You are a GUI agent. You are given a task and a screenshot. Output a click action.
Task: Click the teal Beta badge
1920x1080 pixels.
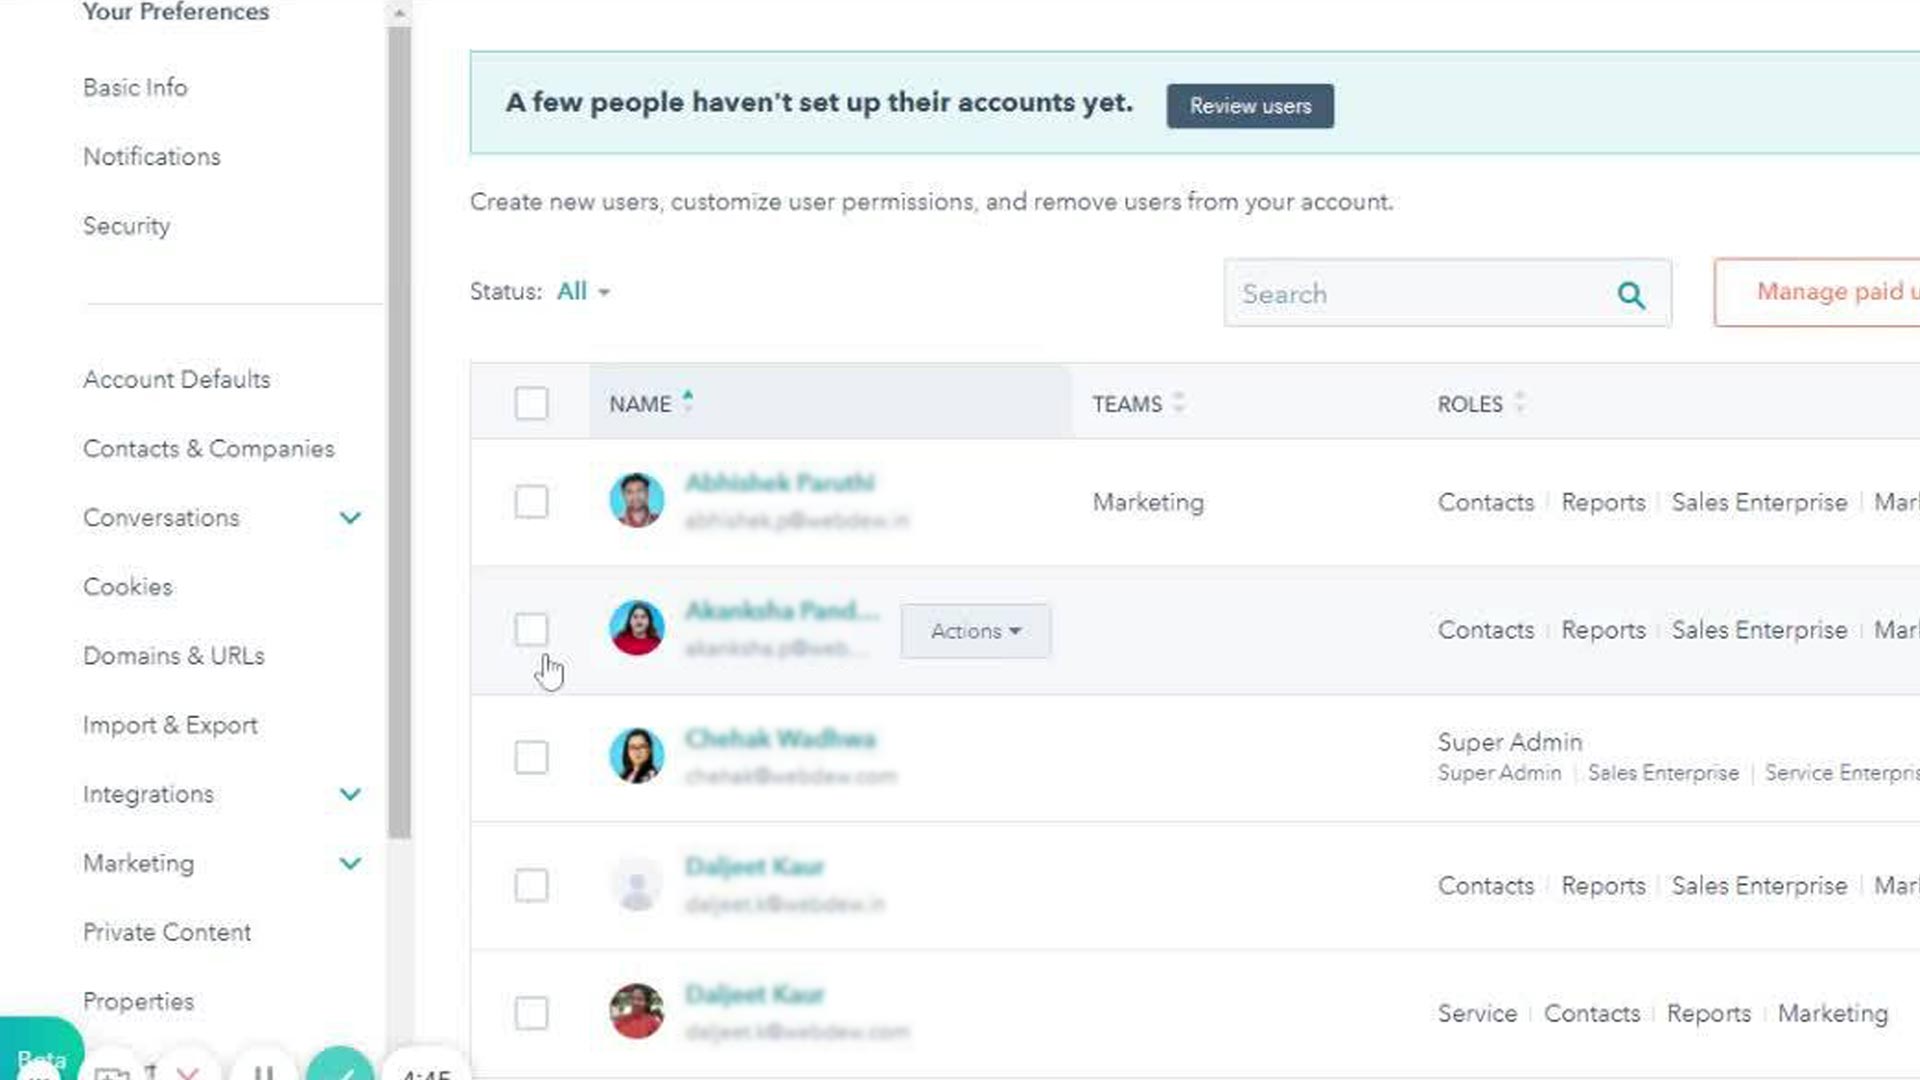tap(42, 1058)
